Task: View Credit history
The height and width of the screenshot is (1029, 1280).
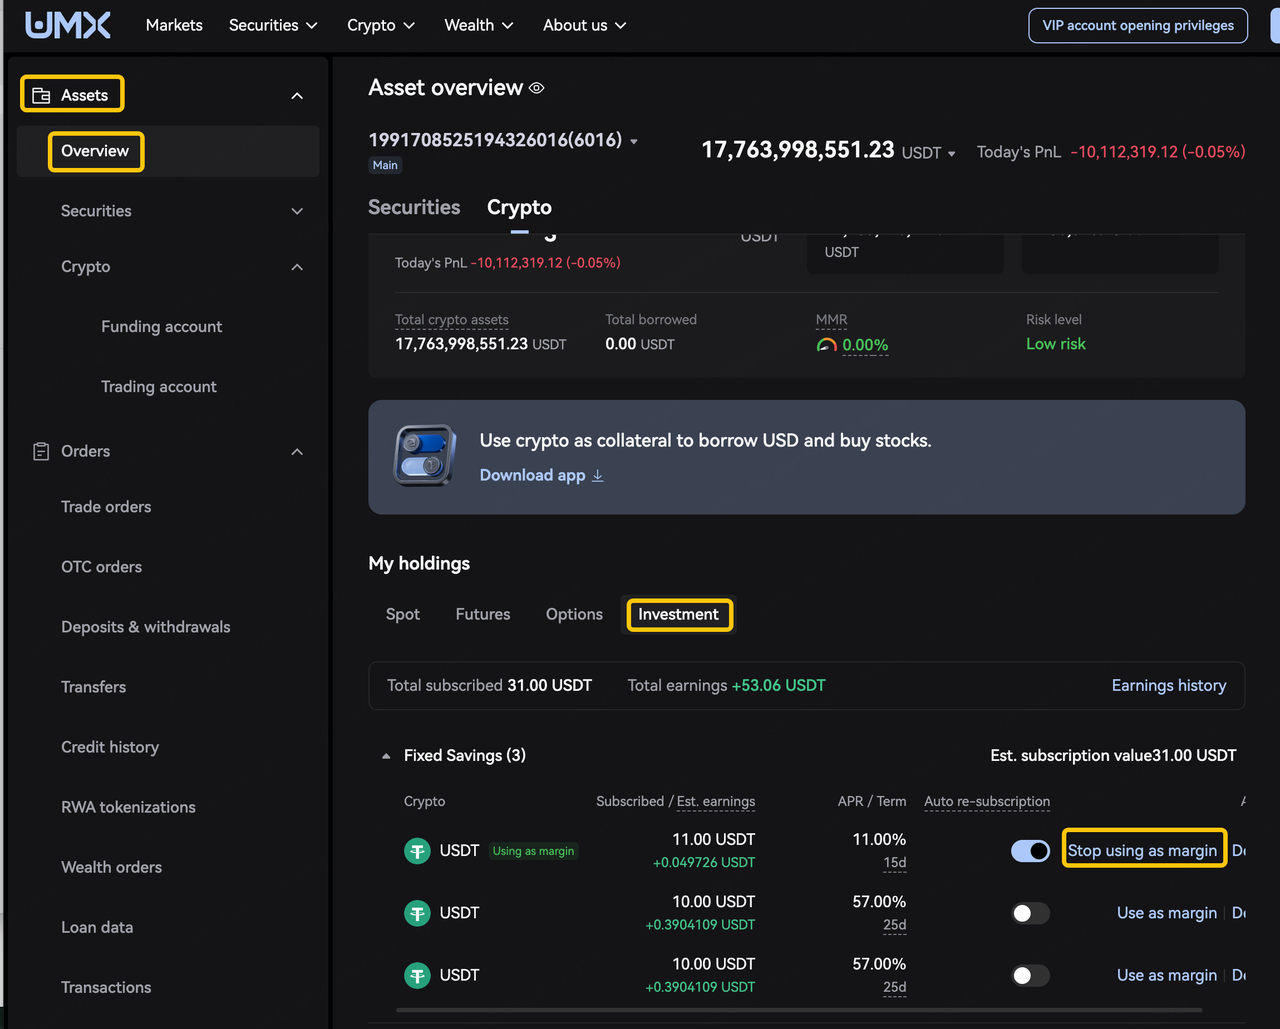Action: [110, 747]
